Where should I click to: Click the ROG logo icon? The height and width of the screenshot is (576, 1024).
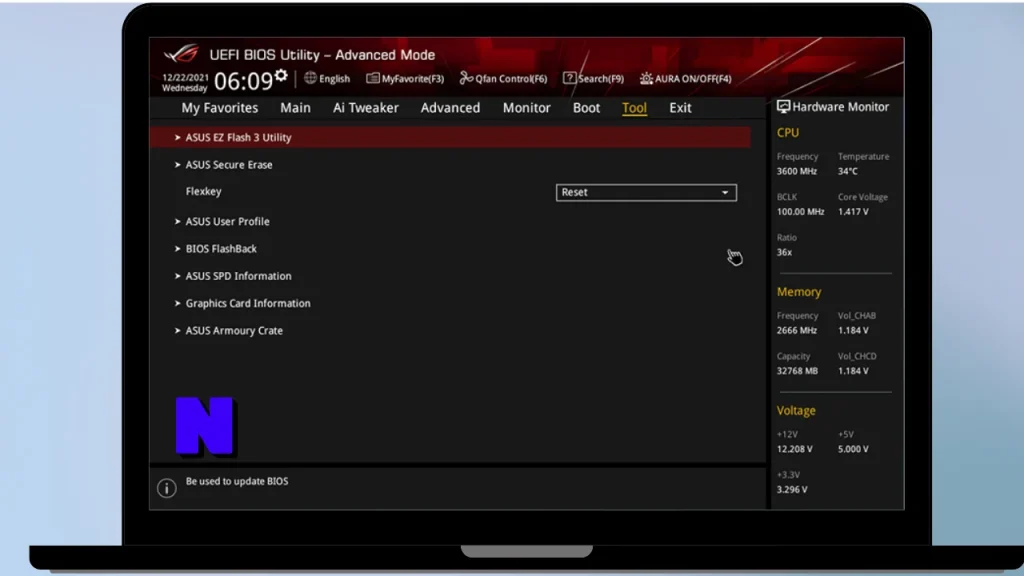(181, 53)
